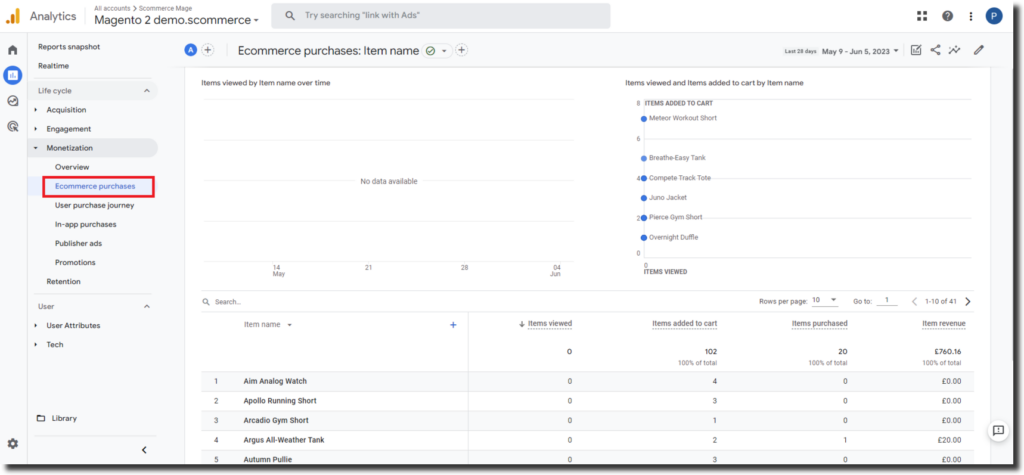Image resolution: width=1024 pixels, height=475 pixels.
Task: Open the account avatar P
Action: point(994,16)
